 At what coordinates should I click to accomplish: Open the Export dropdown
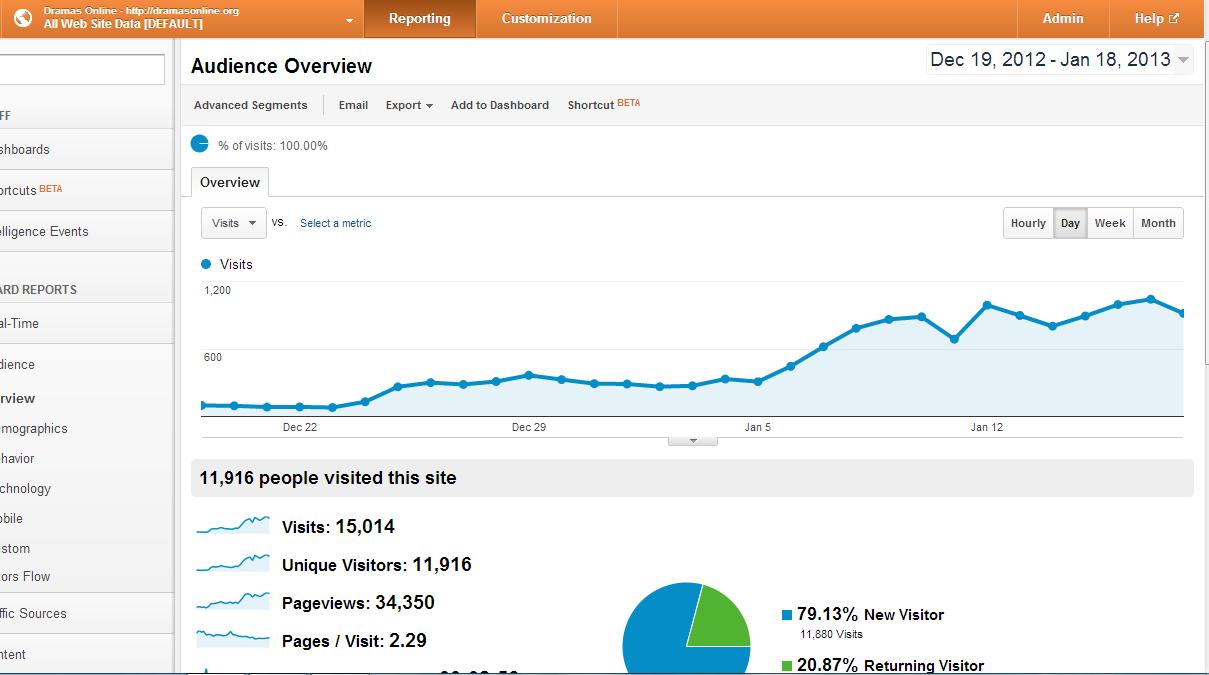click(409, 105)
